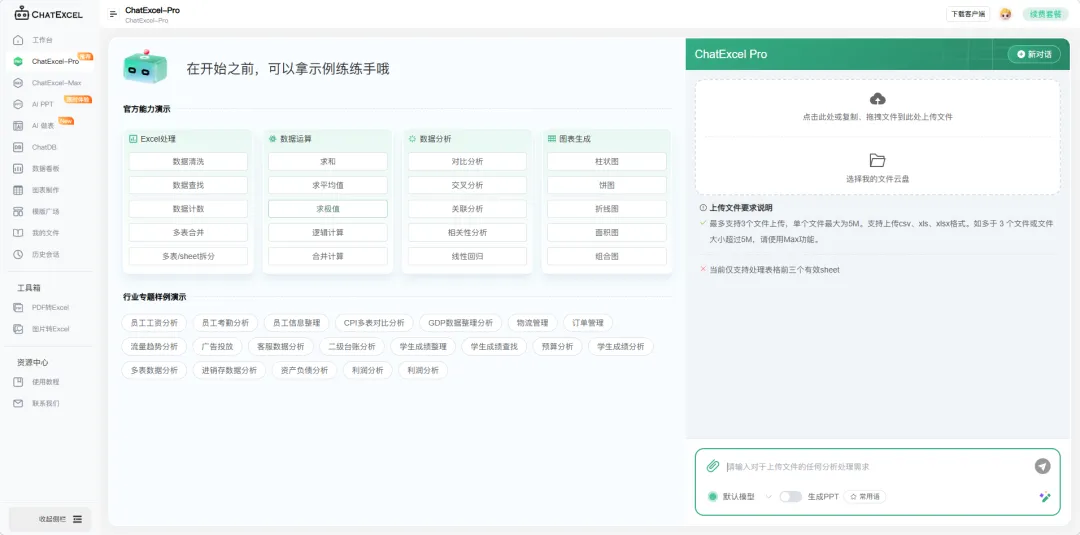Click the magic wand prompt icon

click(x=1045, y=496)
